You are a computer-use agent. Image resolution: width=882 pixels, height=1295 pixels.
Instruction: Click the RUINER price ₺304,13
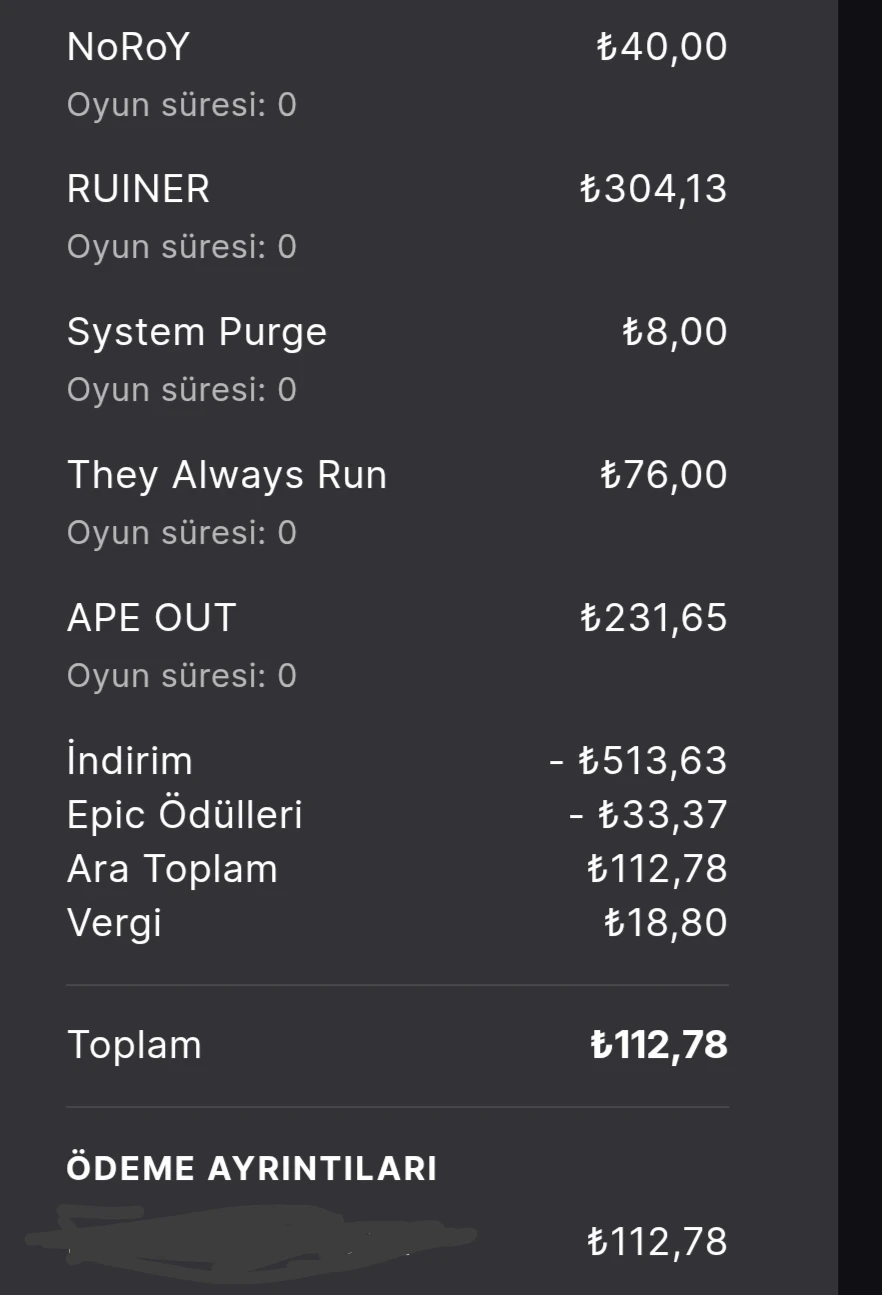point(654,189)
